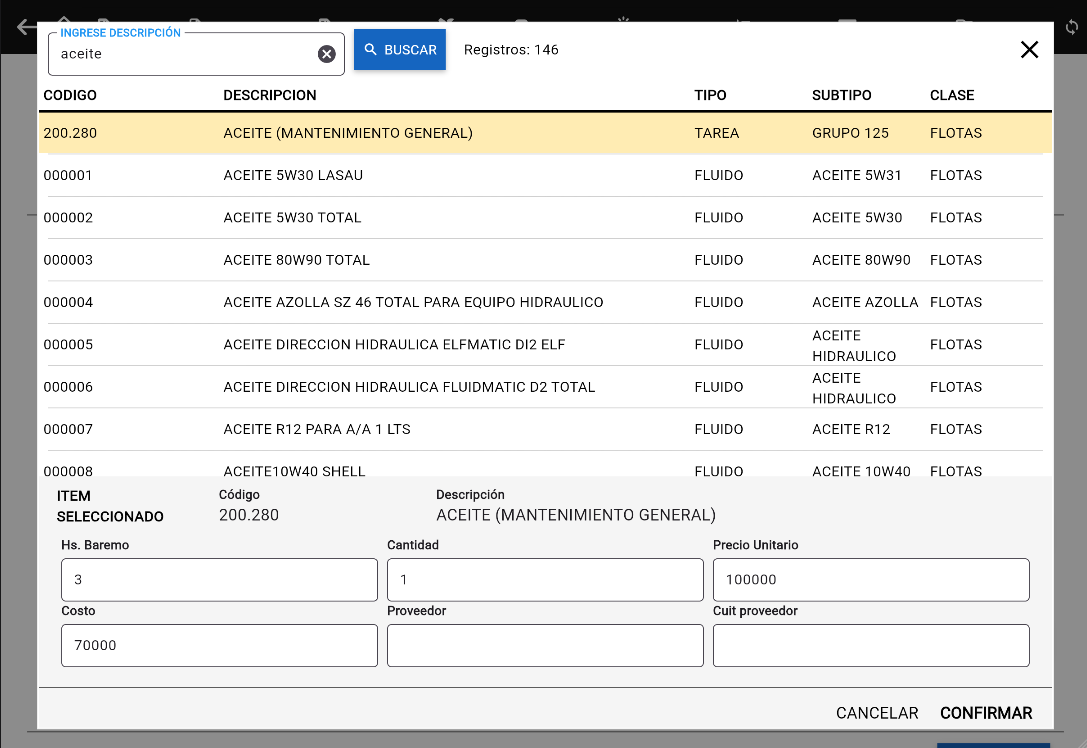Select row ACEITE 5W30 TOTAL
1087x748 pixels.
coord(545,218)
